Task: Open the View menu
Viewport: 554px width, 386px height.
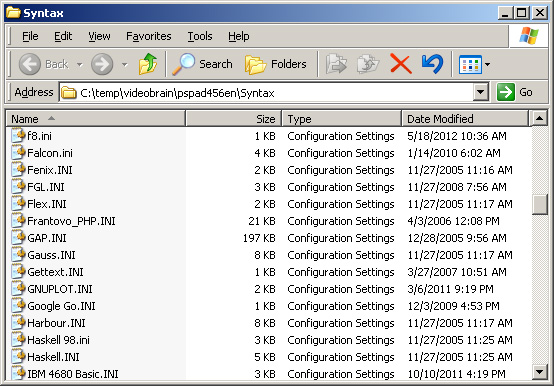Action: [x=99, y=36]
